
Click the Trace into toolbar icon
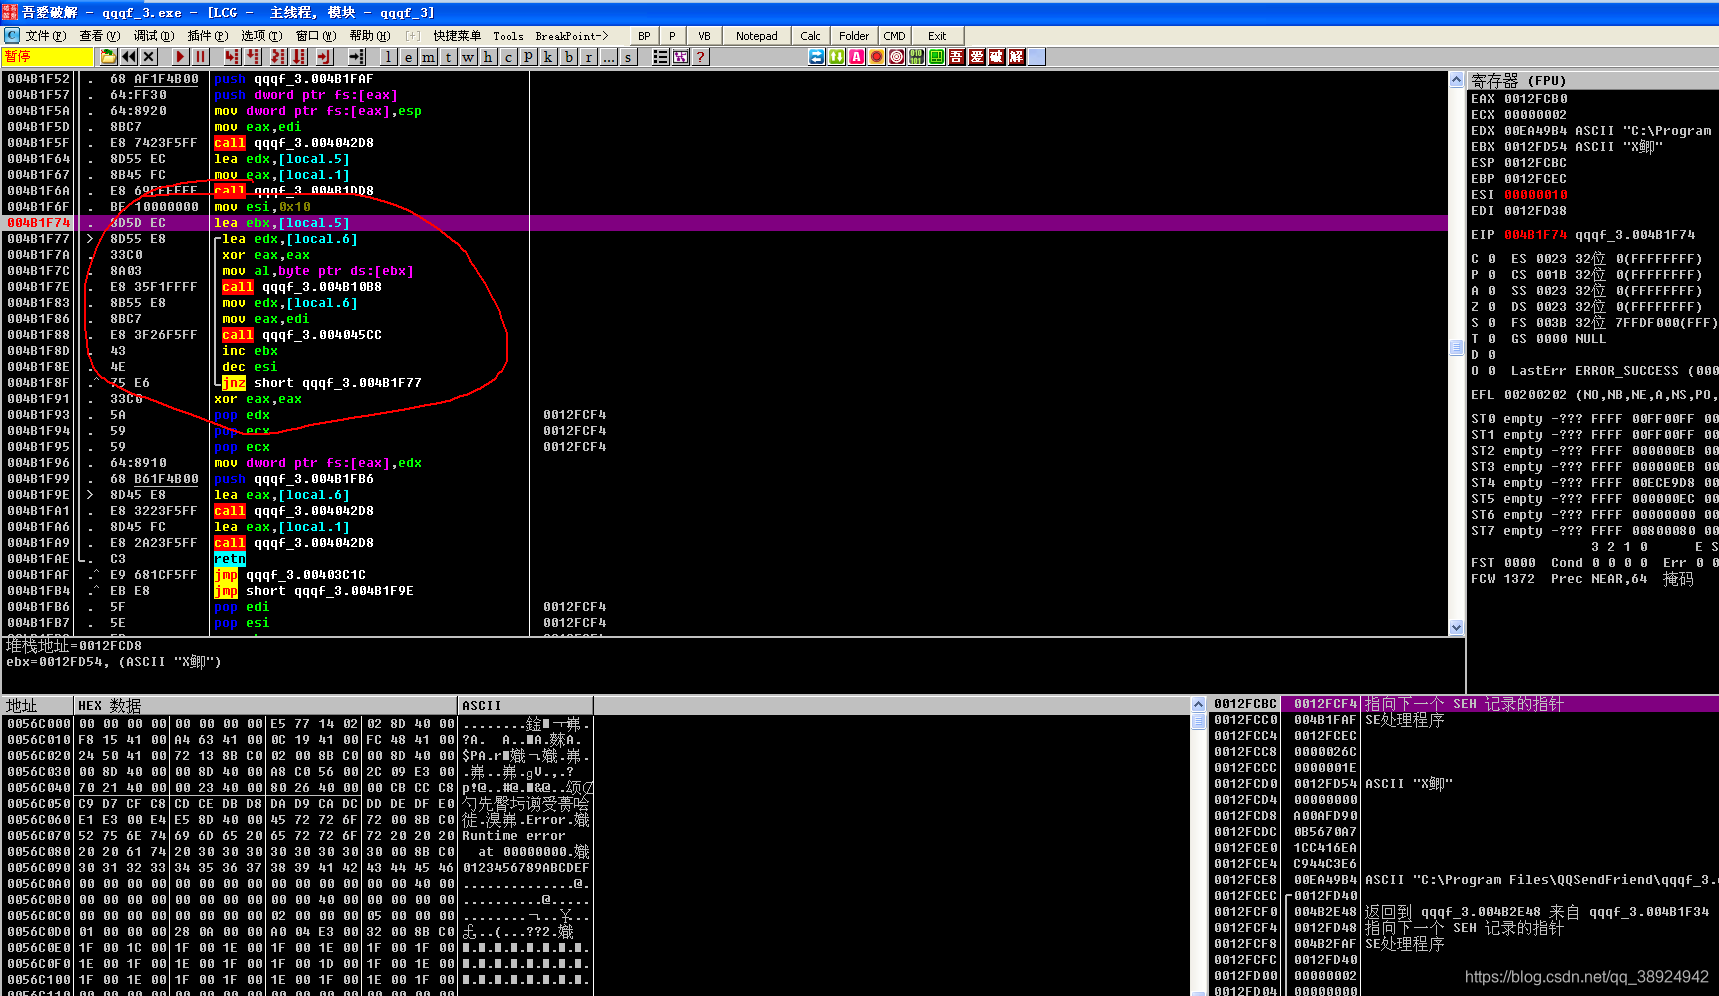[x=278, y=57]
